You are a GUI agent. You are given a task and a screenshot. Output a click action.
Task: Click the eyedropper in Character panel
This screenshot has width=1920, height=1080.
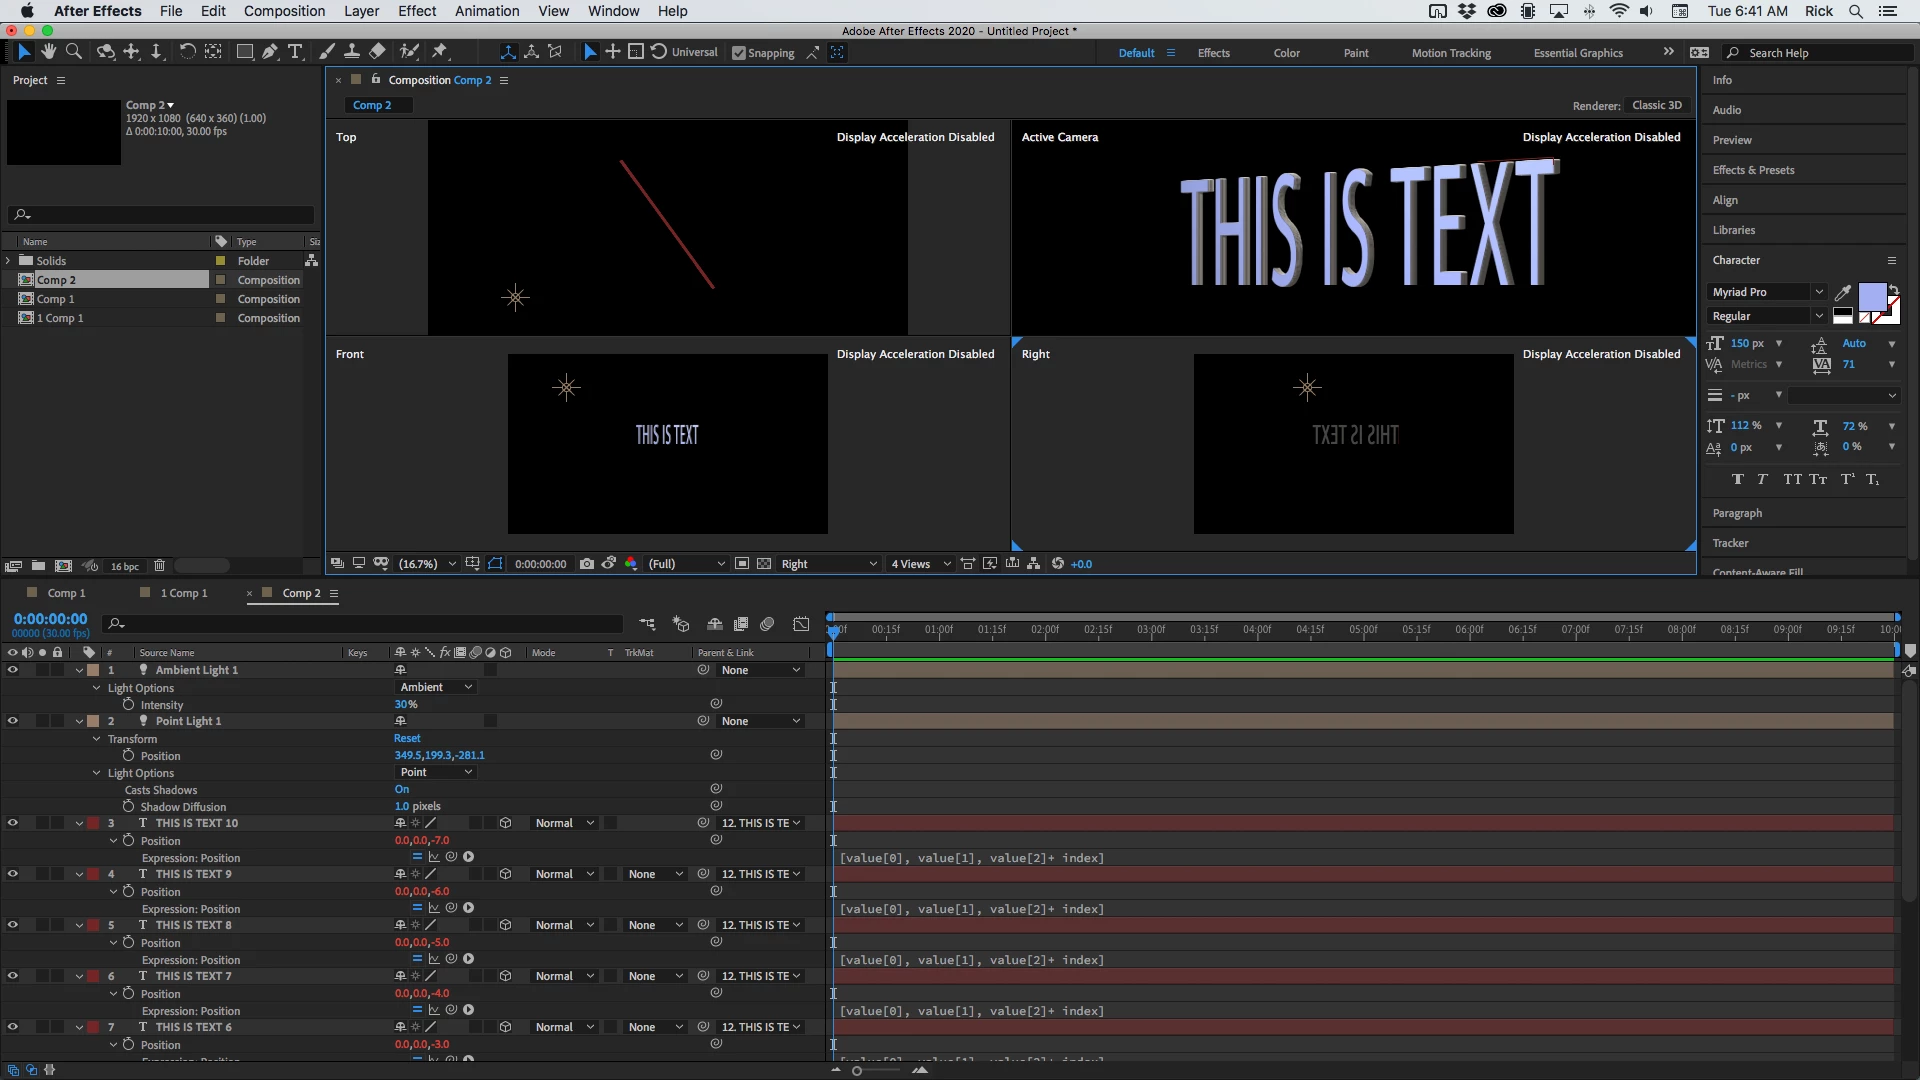tap(1843, 292)
